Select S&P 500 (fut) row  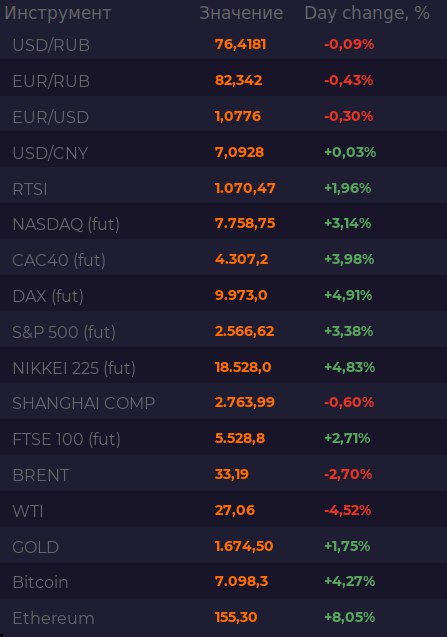[x=224, y=332]
